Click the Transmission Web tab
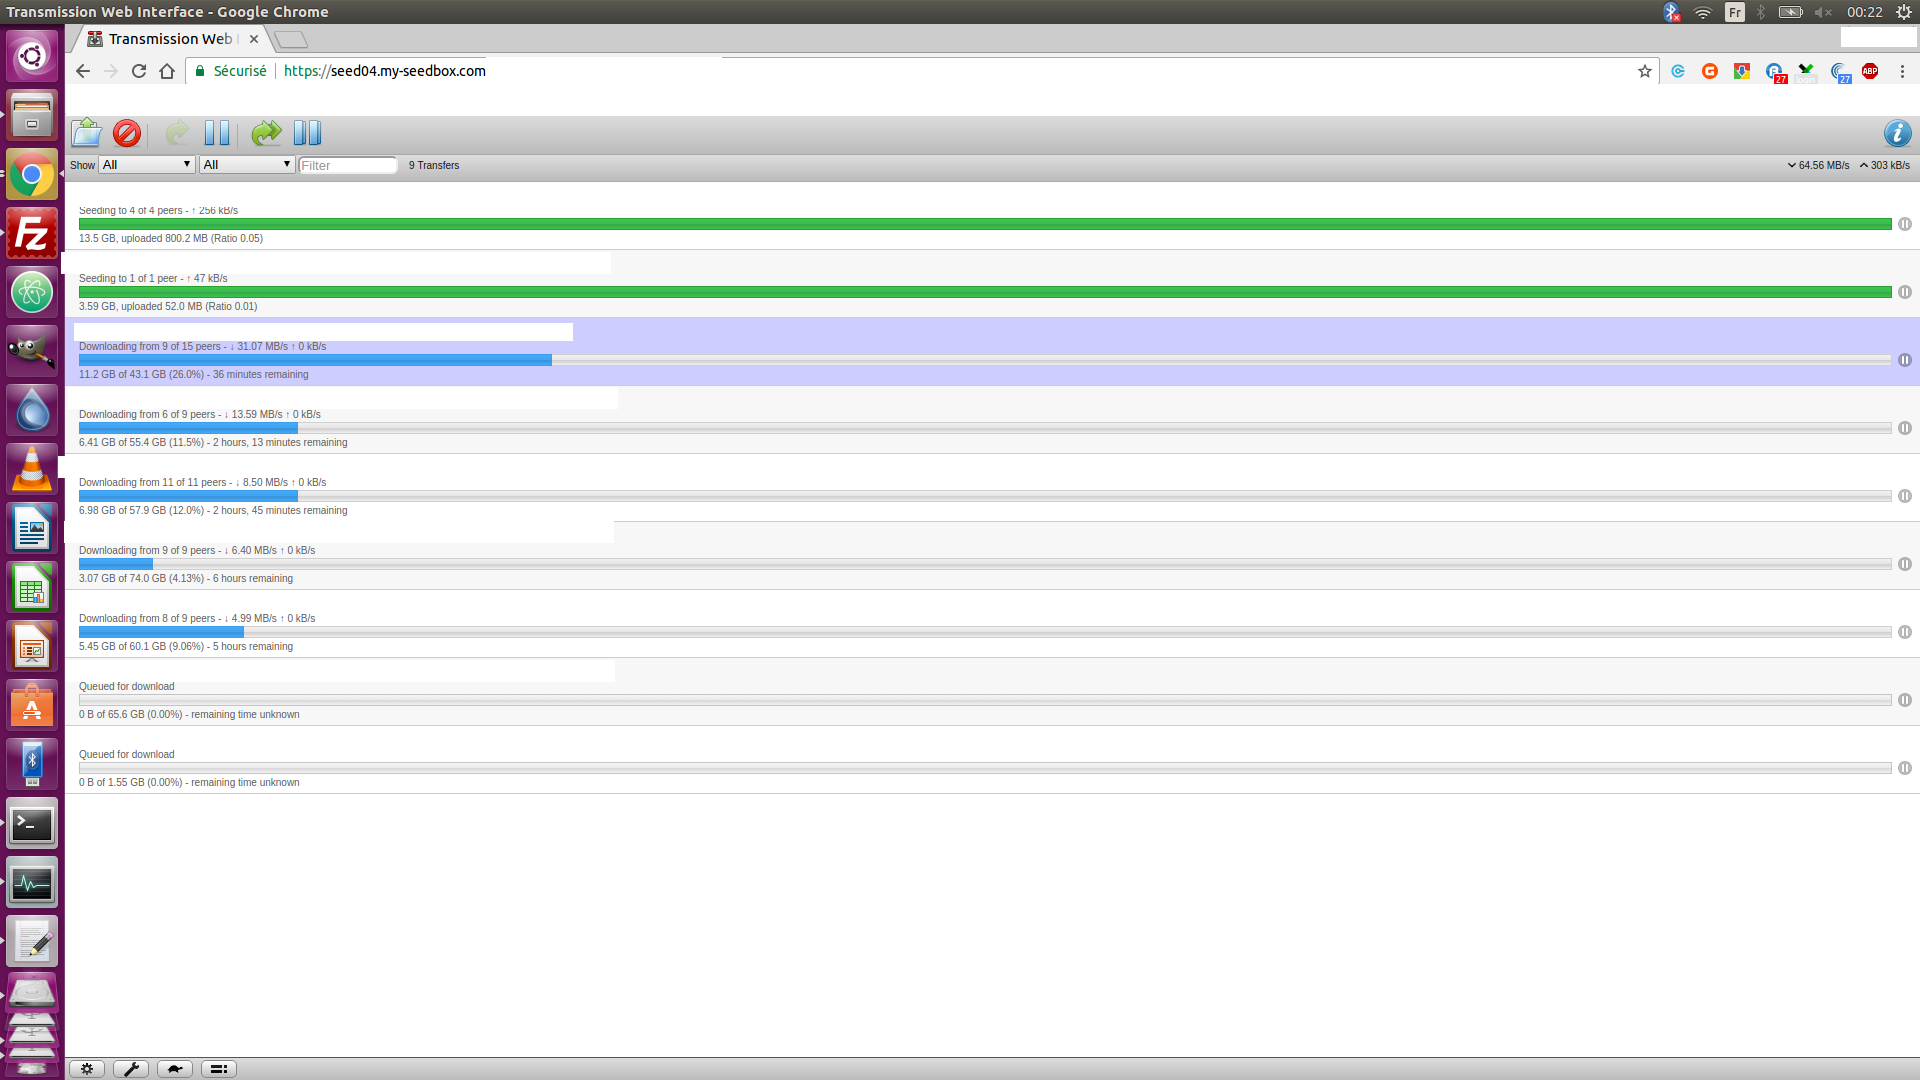The width and height of the screenshot is (1920, 1080). coord(169,38)
